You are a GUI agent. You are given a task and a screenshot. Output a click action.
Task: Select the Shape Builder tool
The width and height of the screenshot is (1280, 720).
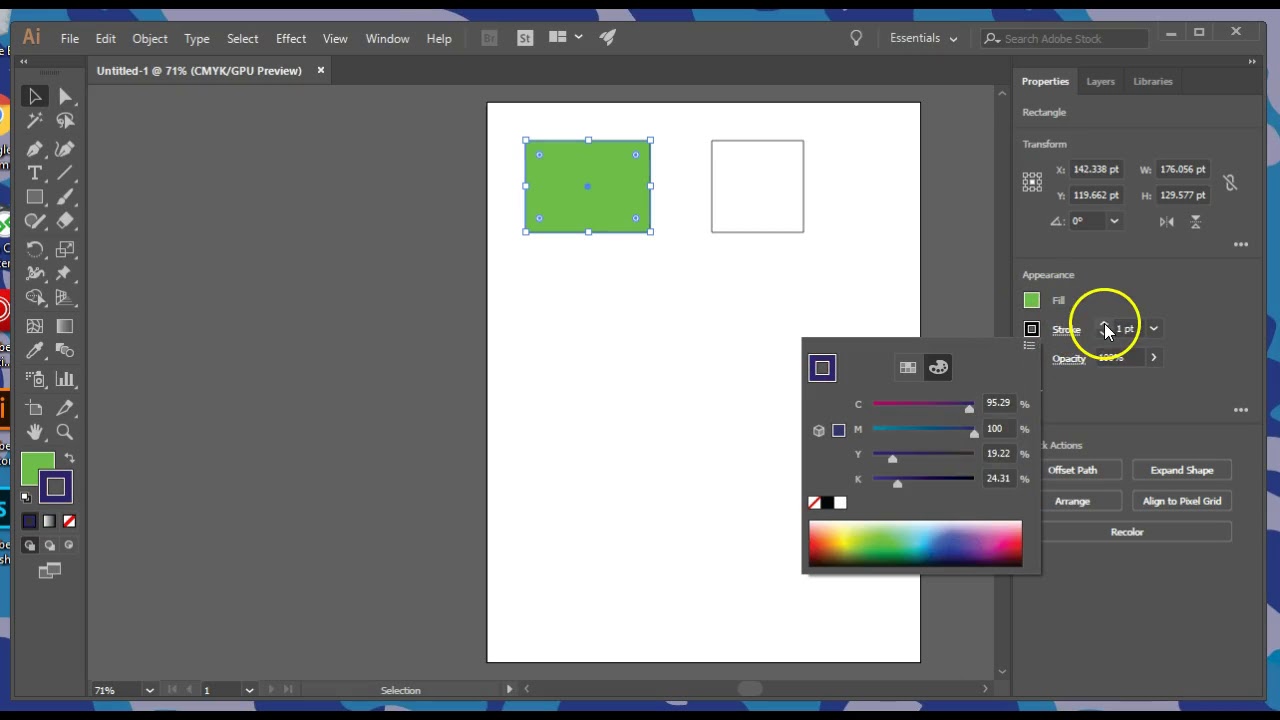(35, 297)
